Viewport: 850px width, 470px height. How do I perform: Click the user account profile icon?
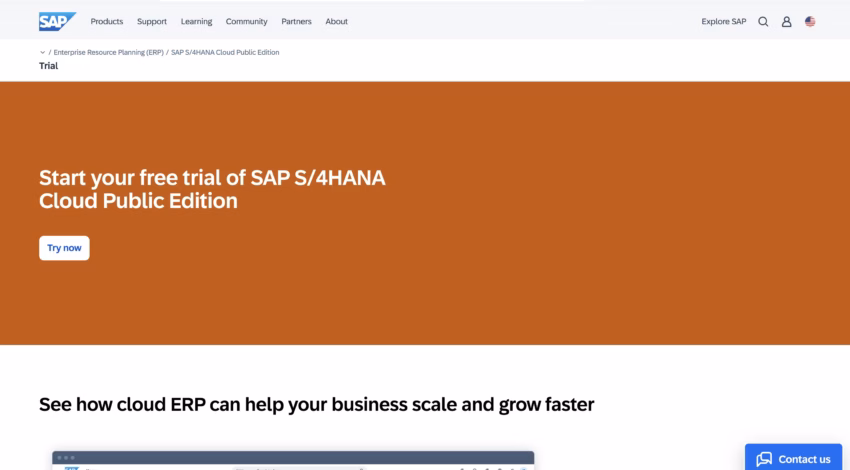pyautogui.click(x=787, y=21)
